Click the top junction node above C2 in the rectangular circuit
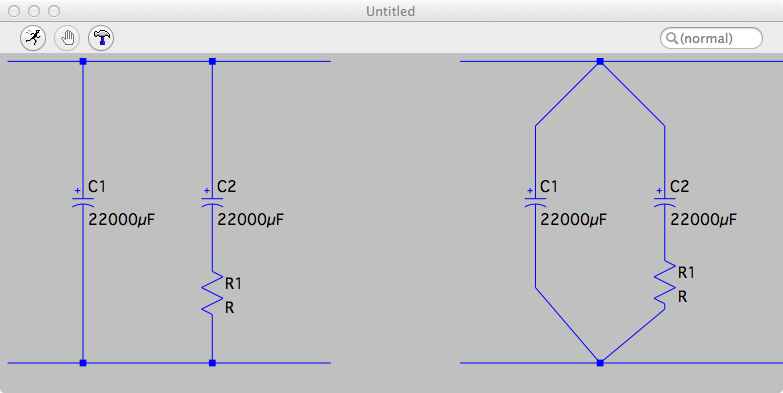The image size is (783, 393). coord(212,61)
